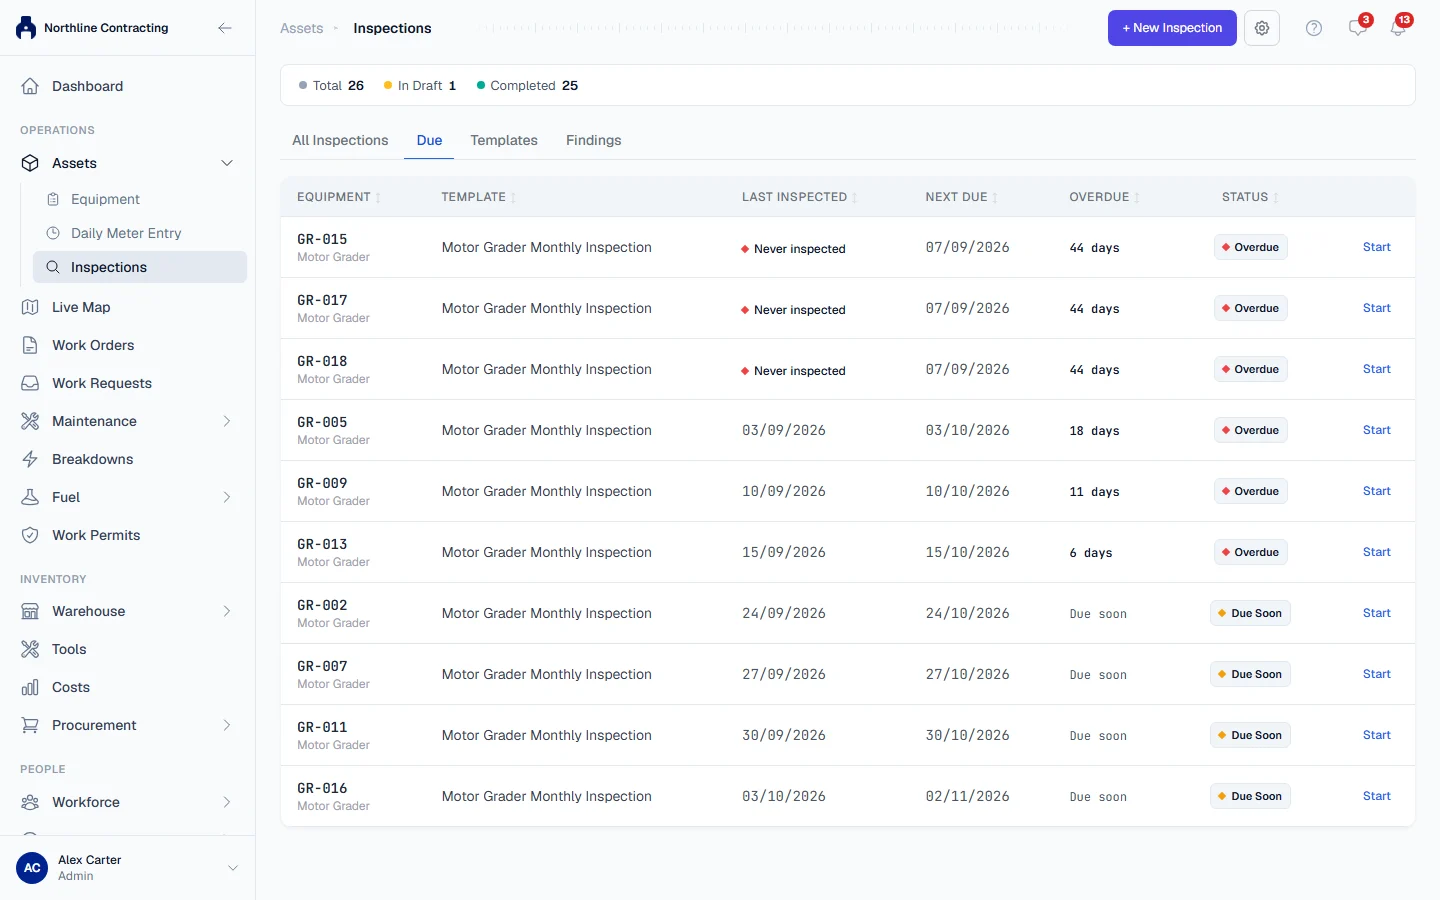Create a New Inspection

point(1172,28)
